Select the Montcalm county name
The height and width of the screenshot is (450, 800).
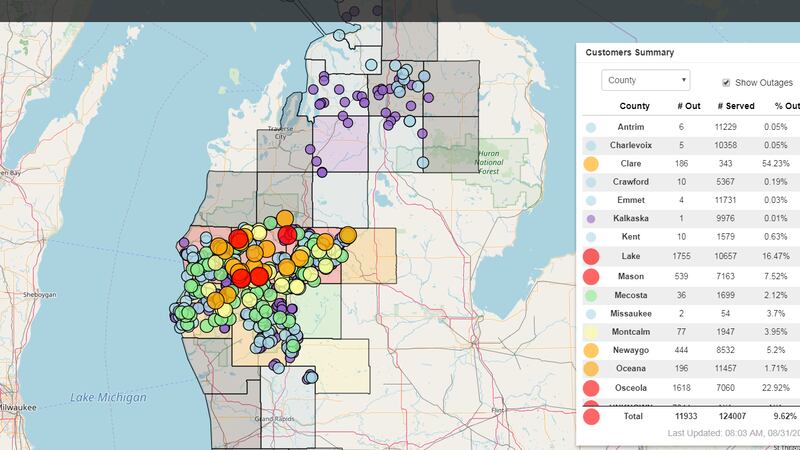tap(631, 332)
